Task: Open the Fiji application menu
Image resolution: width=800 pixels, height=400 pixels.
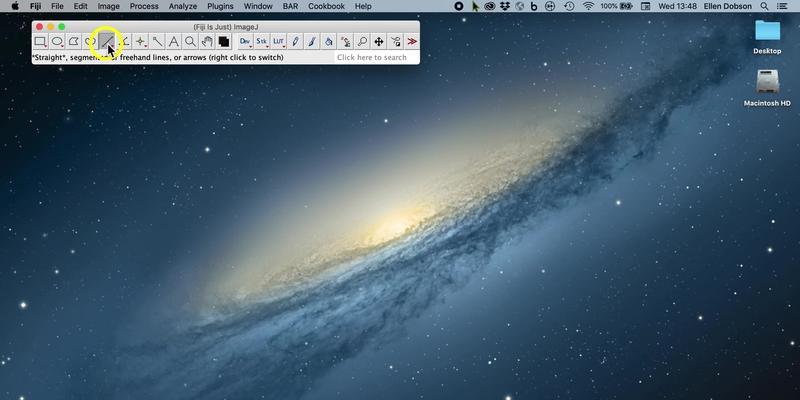Action: 35,6
